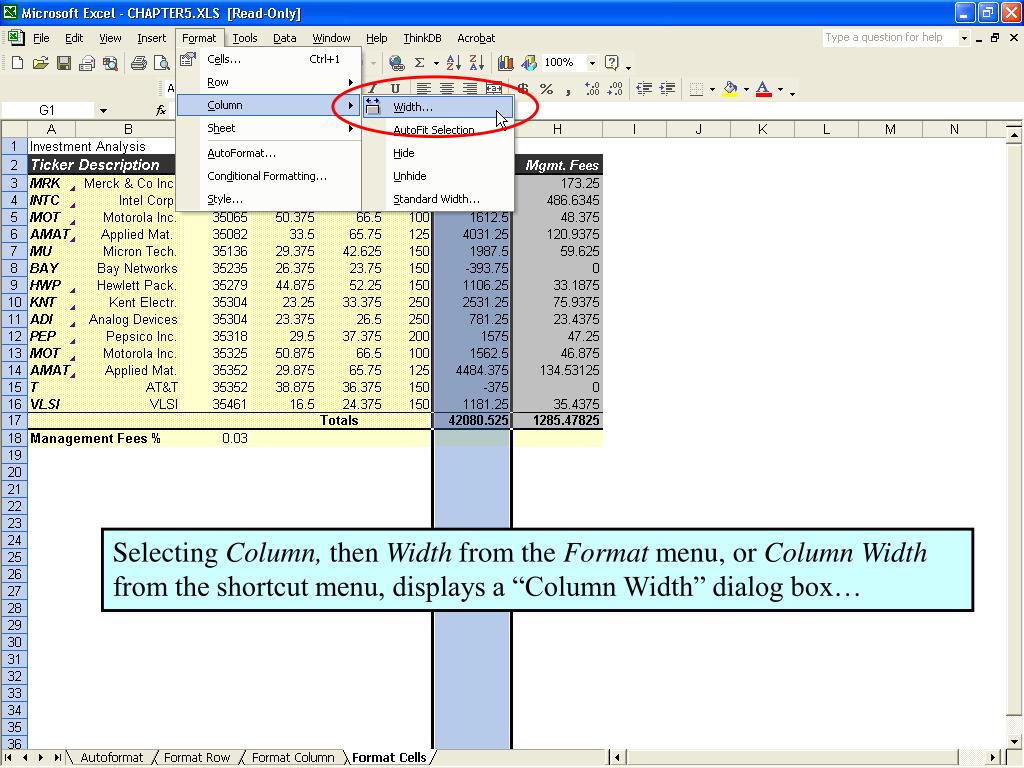Apply Percent Style from the toolbar
The width and height of the screenshot is (1024, 768).
pos(547,89)
